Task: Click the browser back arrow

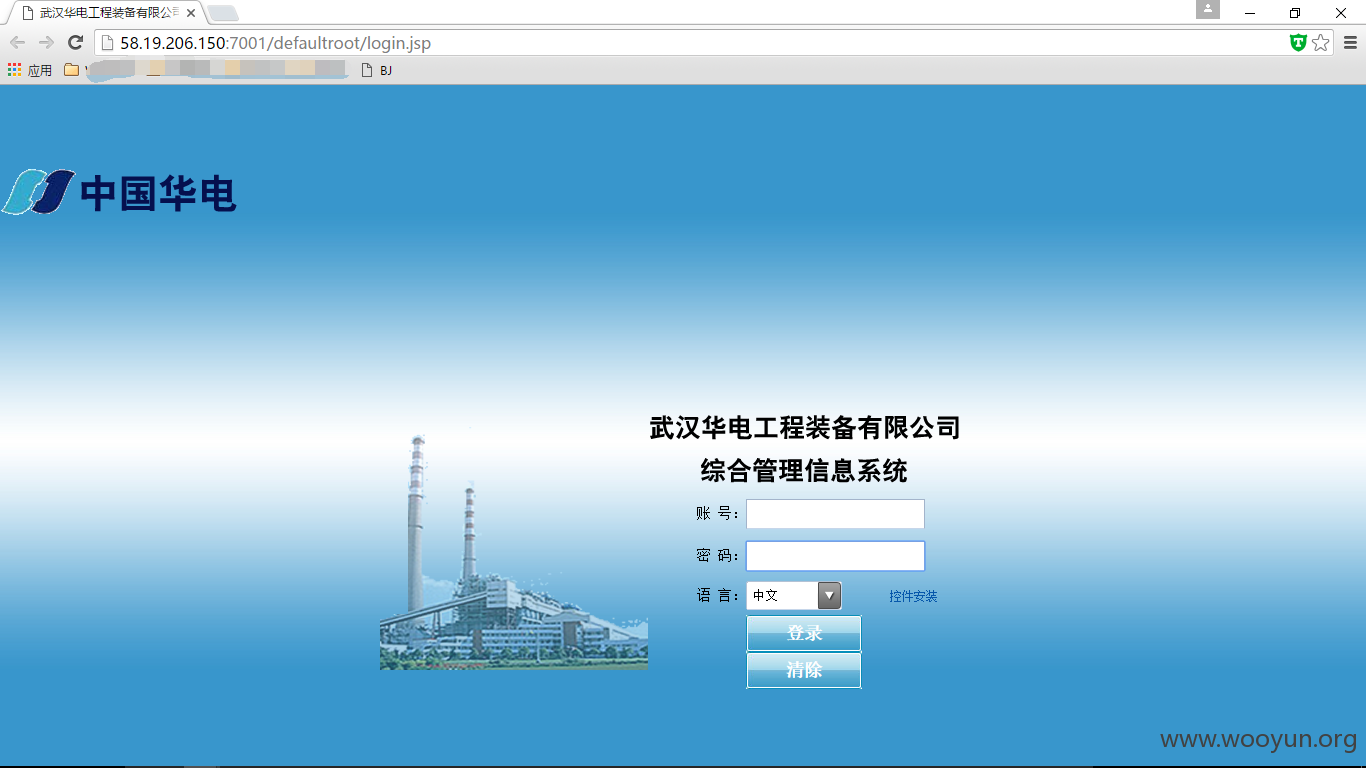Action: coord(17,42)
